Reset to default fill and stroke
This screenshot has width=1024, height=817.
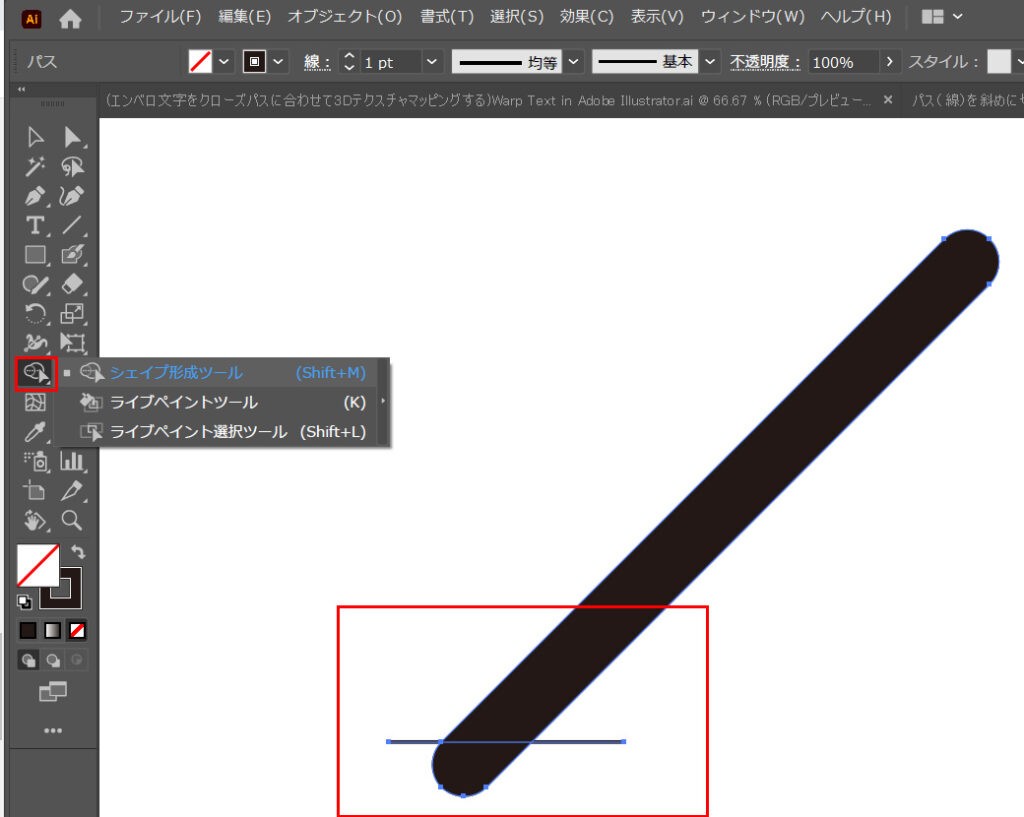[x=24, y=602]
